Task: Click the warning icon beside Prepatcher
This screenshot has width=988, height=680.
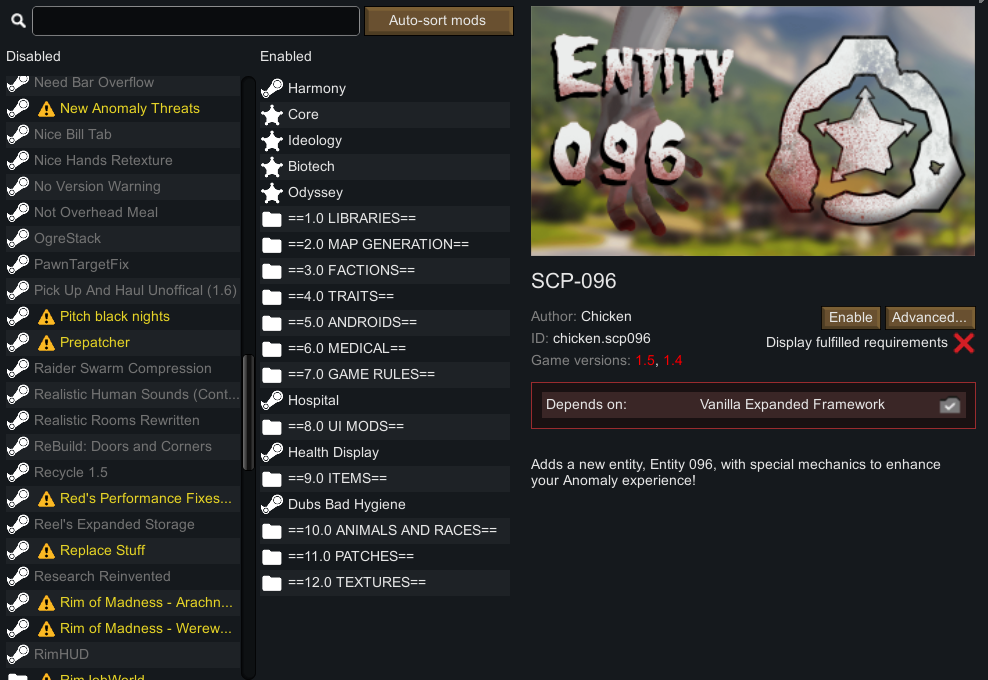Action: [46, 343]
